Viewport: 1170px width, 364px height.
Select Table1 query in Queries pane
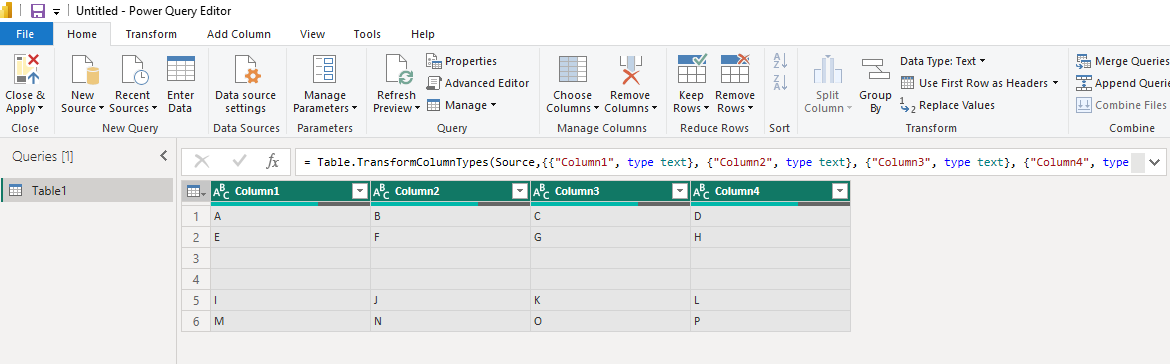pyautogui.click(x=87, y=190)
